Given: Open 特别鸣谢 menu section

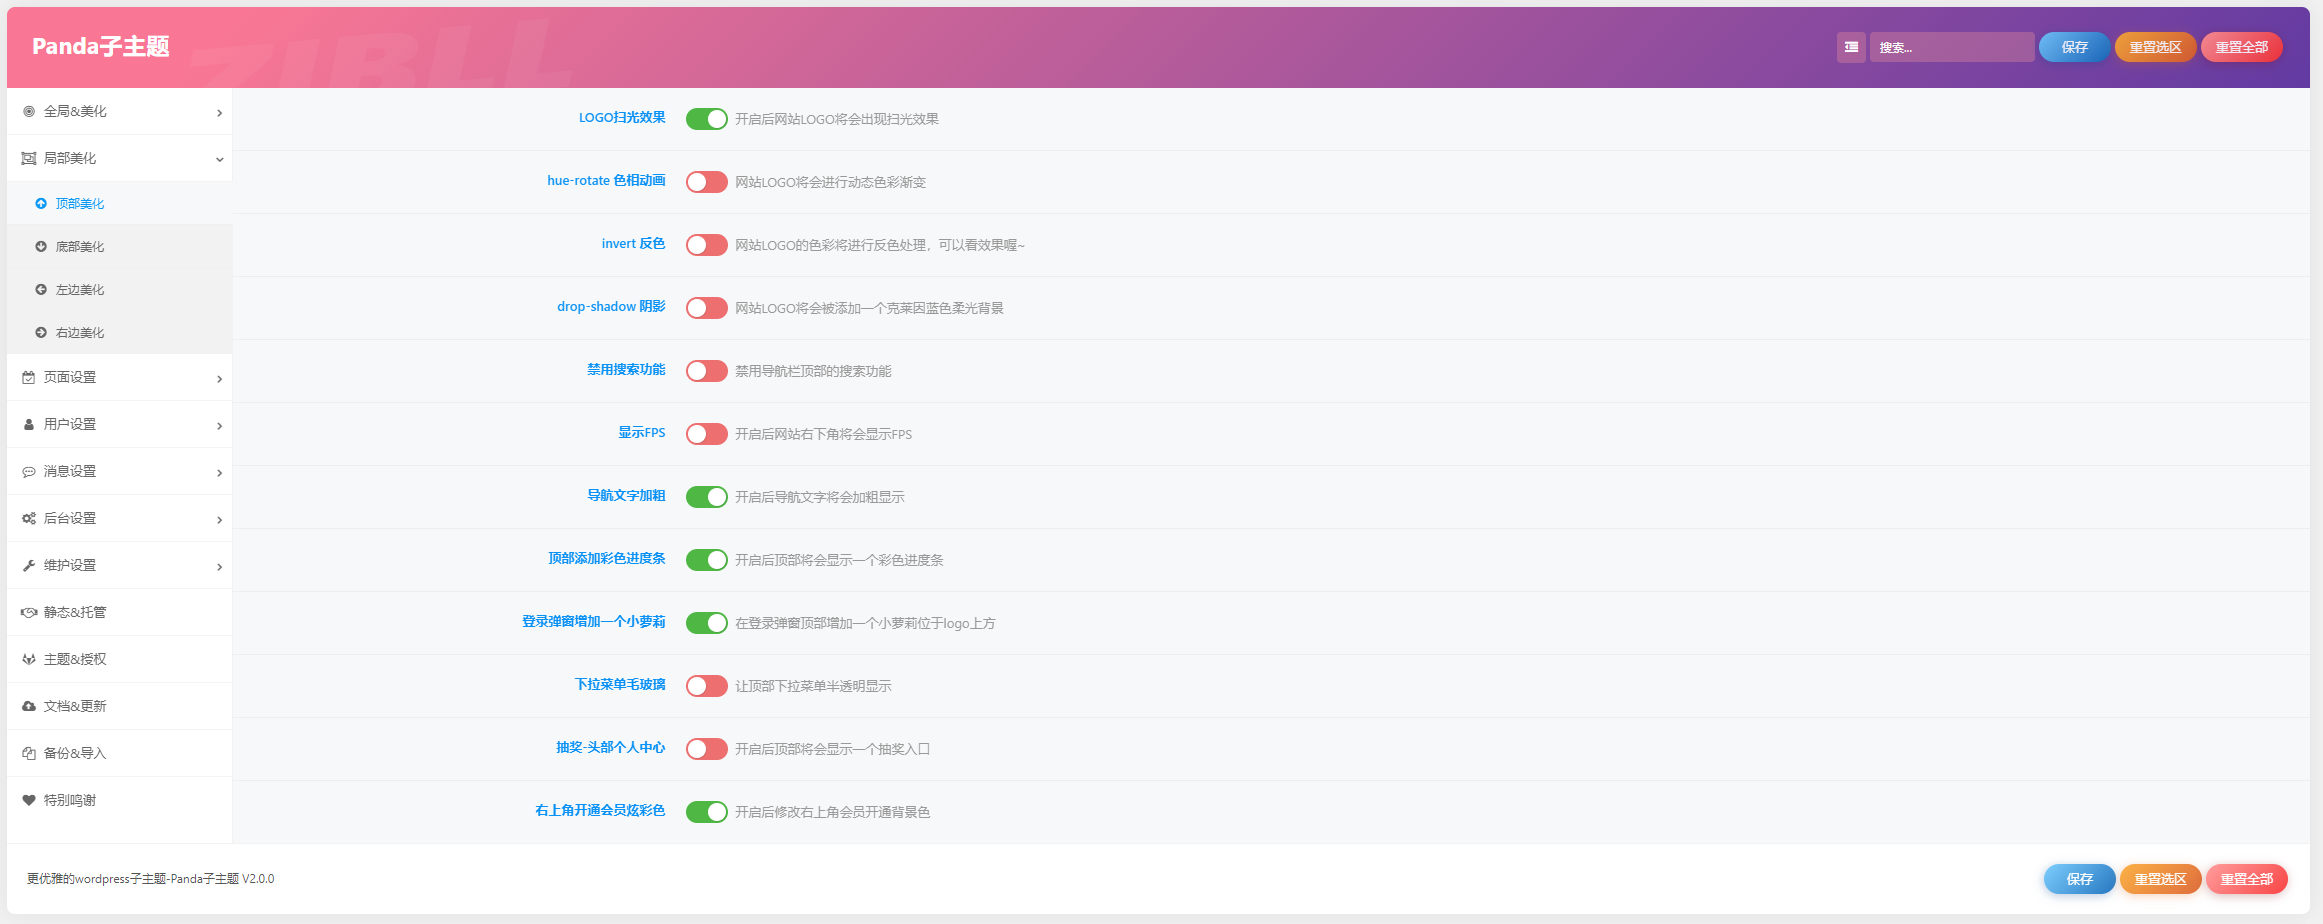Looking at the screenshot, I should click(x=120, y=801).
